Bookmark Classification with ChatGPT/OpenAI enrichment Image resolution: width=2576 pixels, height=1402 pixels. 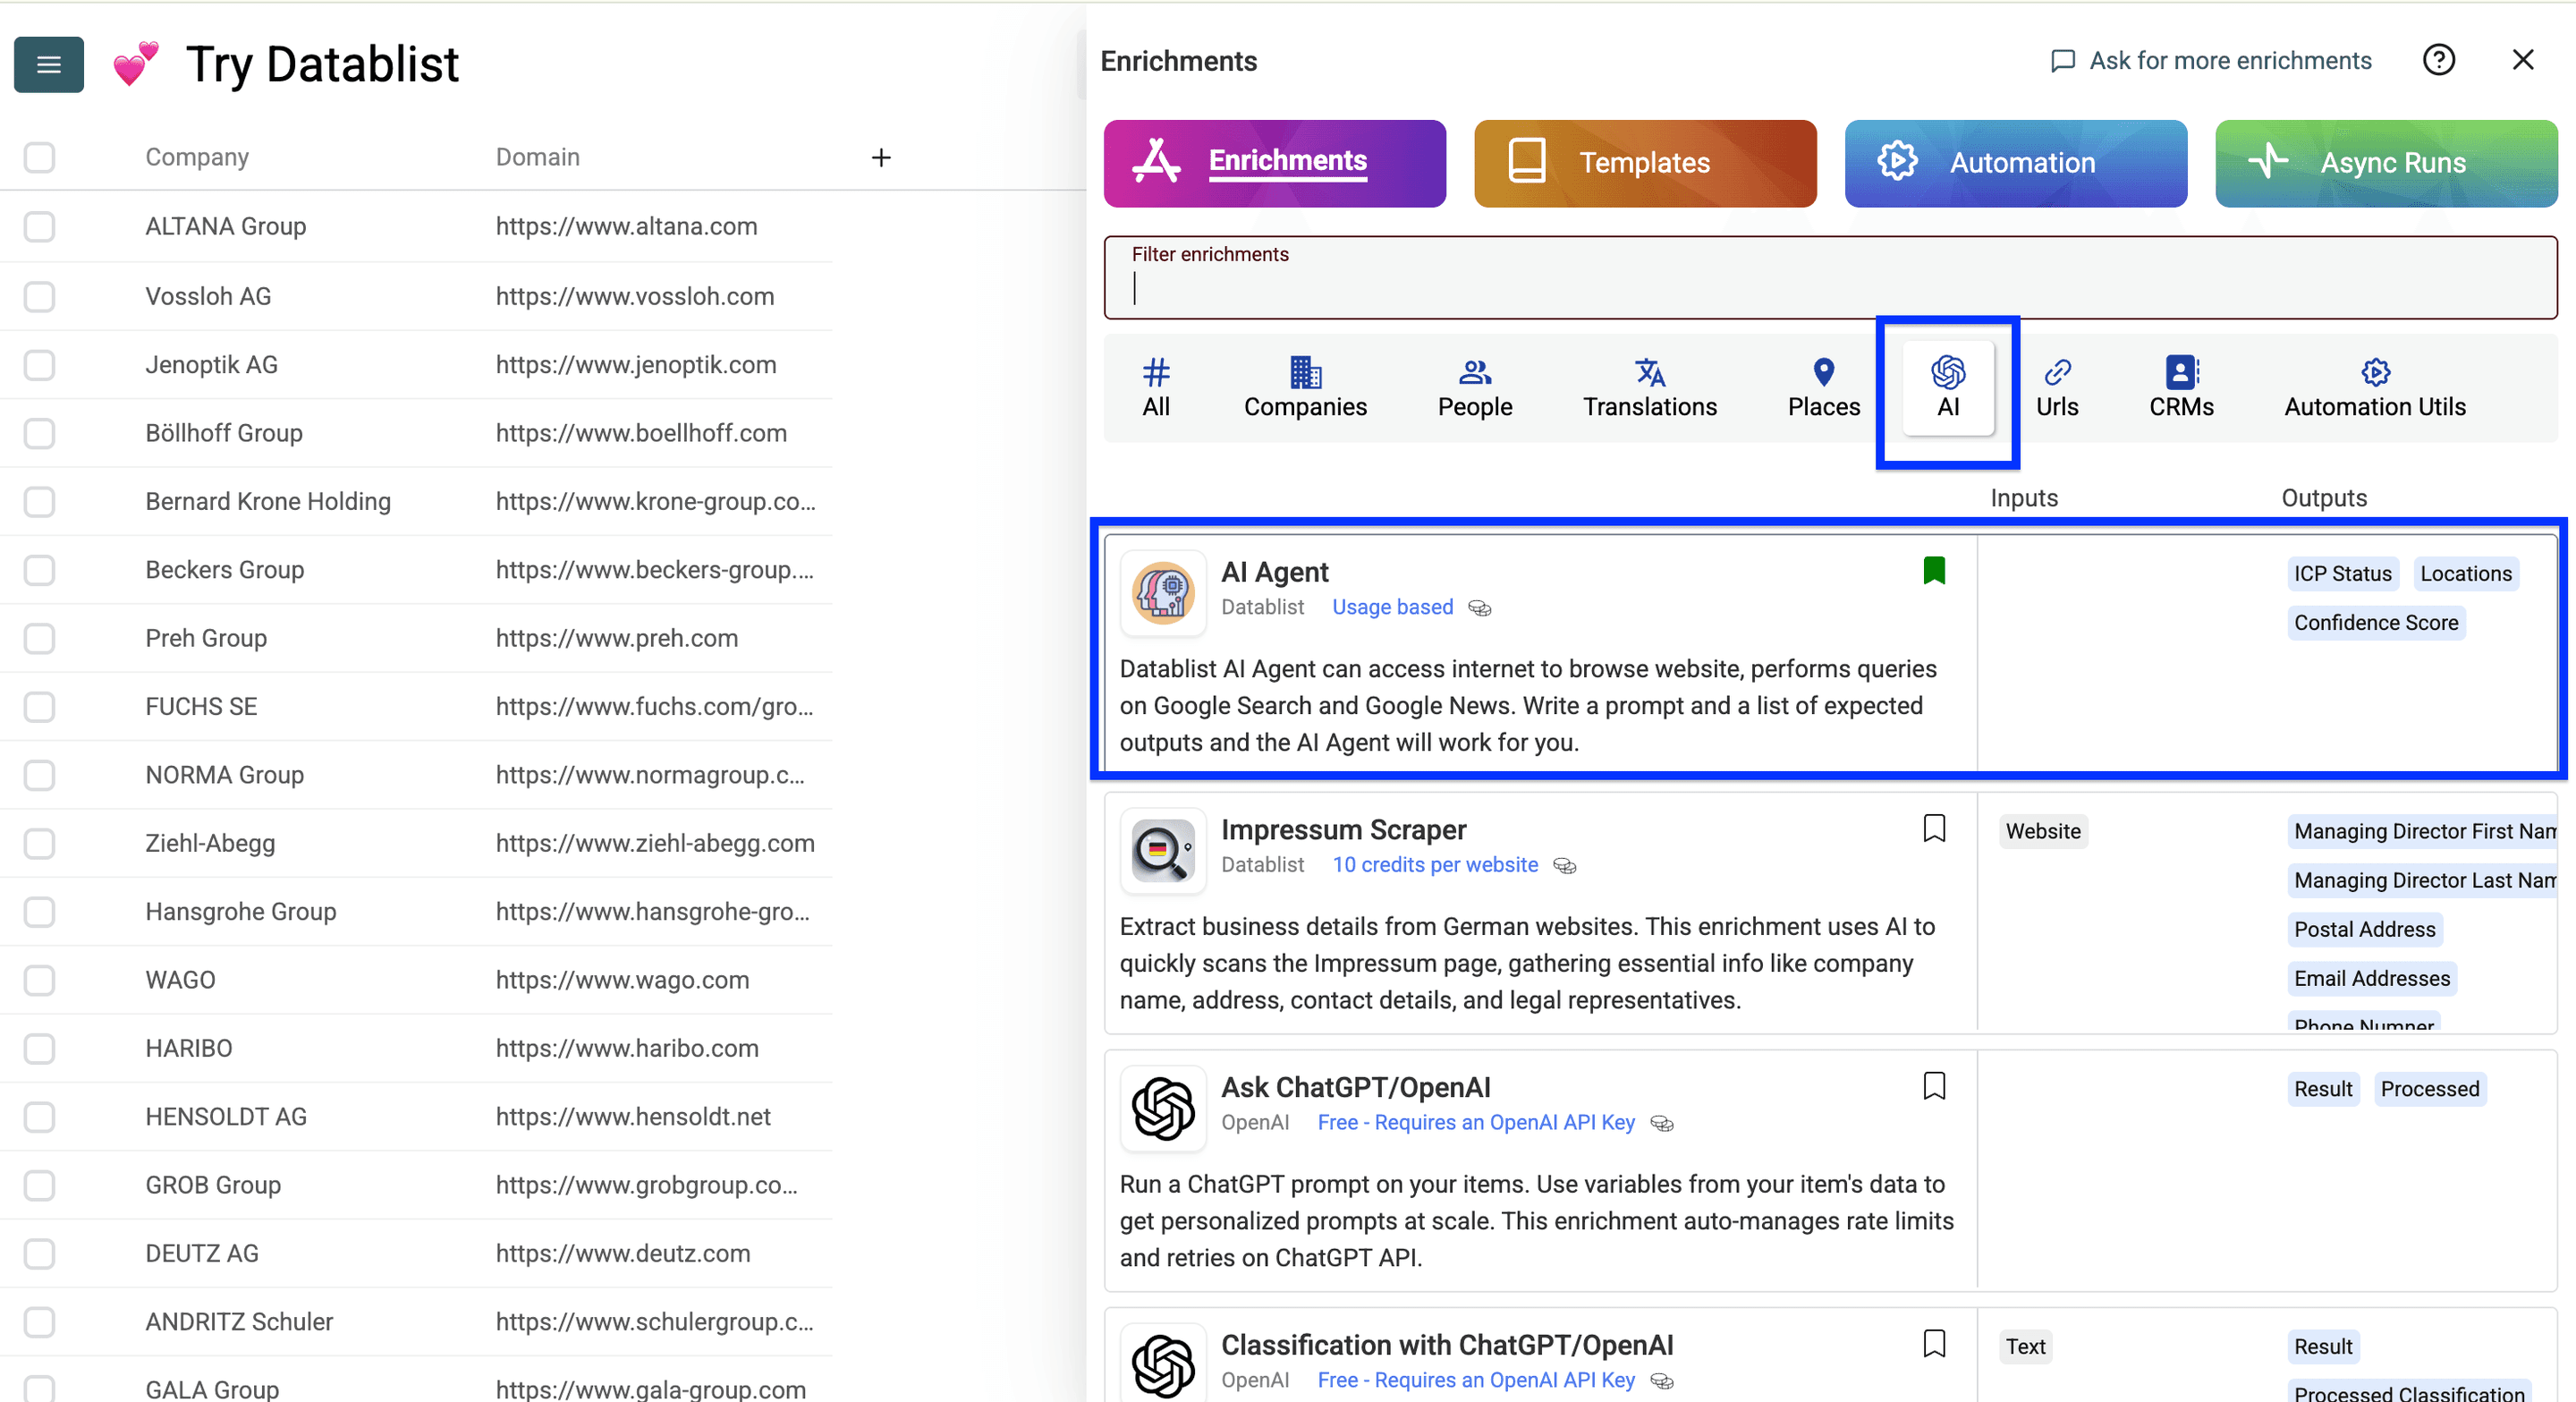click(x=1934, y=1343)
